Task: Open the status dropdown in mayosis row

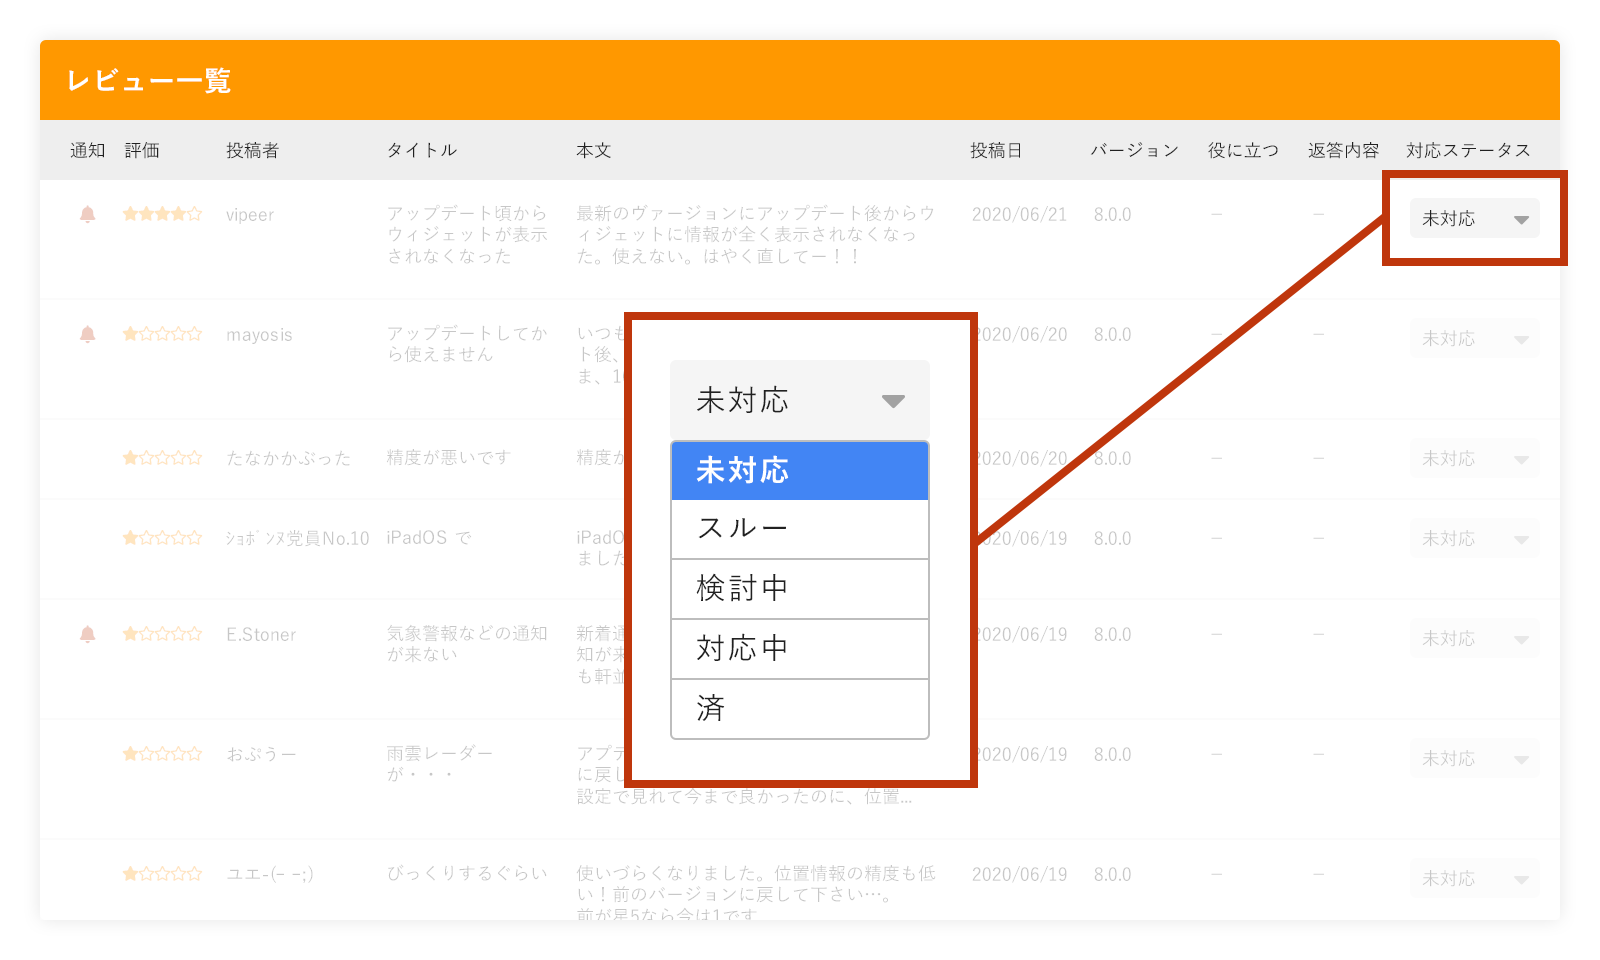Action: coord(1474,339)
